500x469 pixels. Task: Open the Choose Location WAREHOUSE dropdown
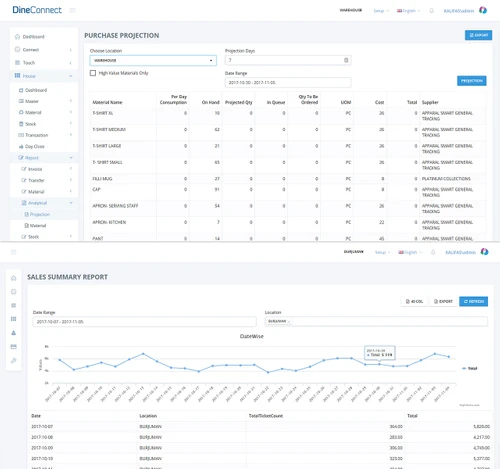tap(153, 60)
